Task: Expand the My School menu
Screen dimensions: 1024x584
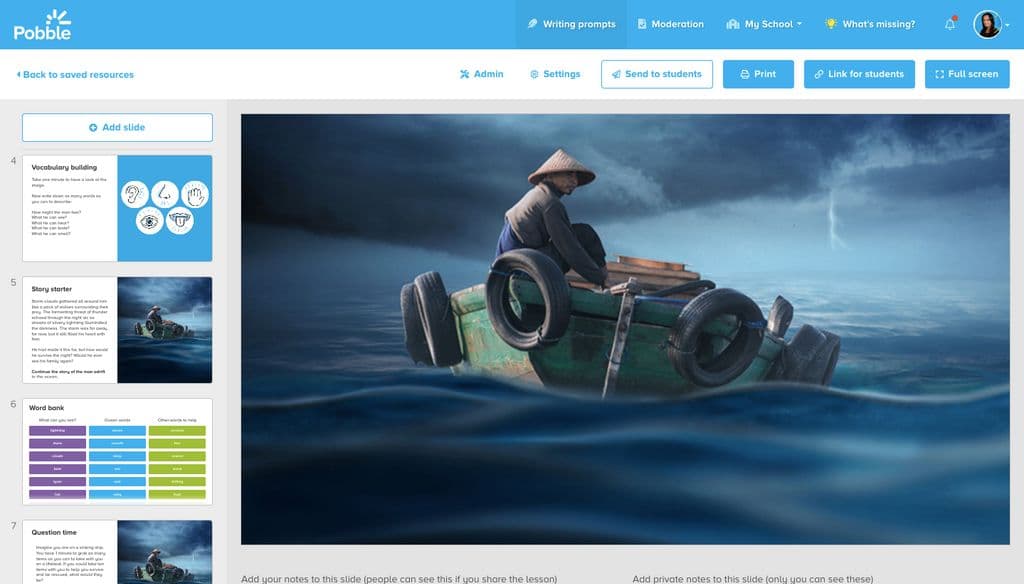Action: 764,24
